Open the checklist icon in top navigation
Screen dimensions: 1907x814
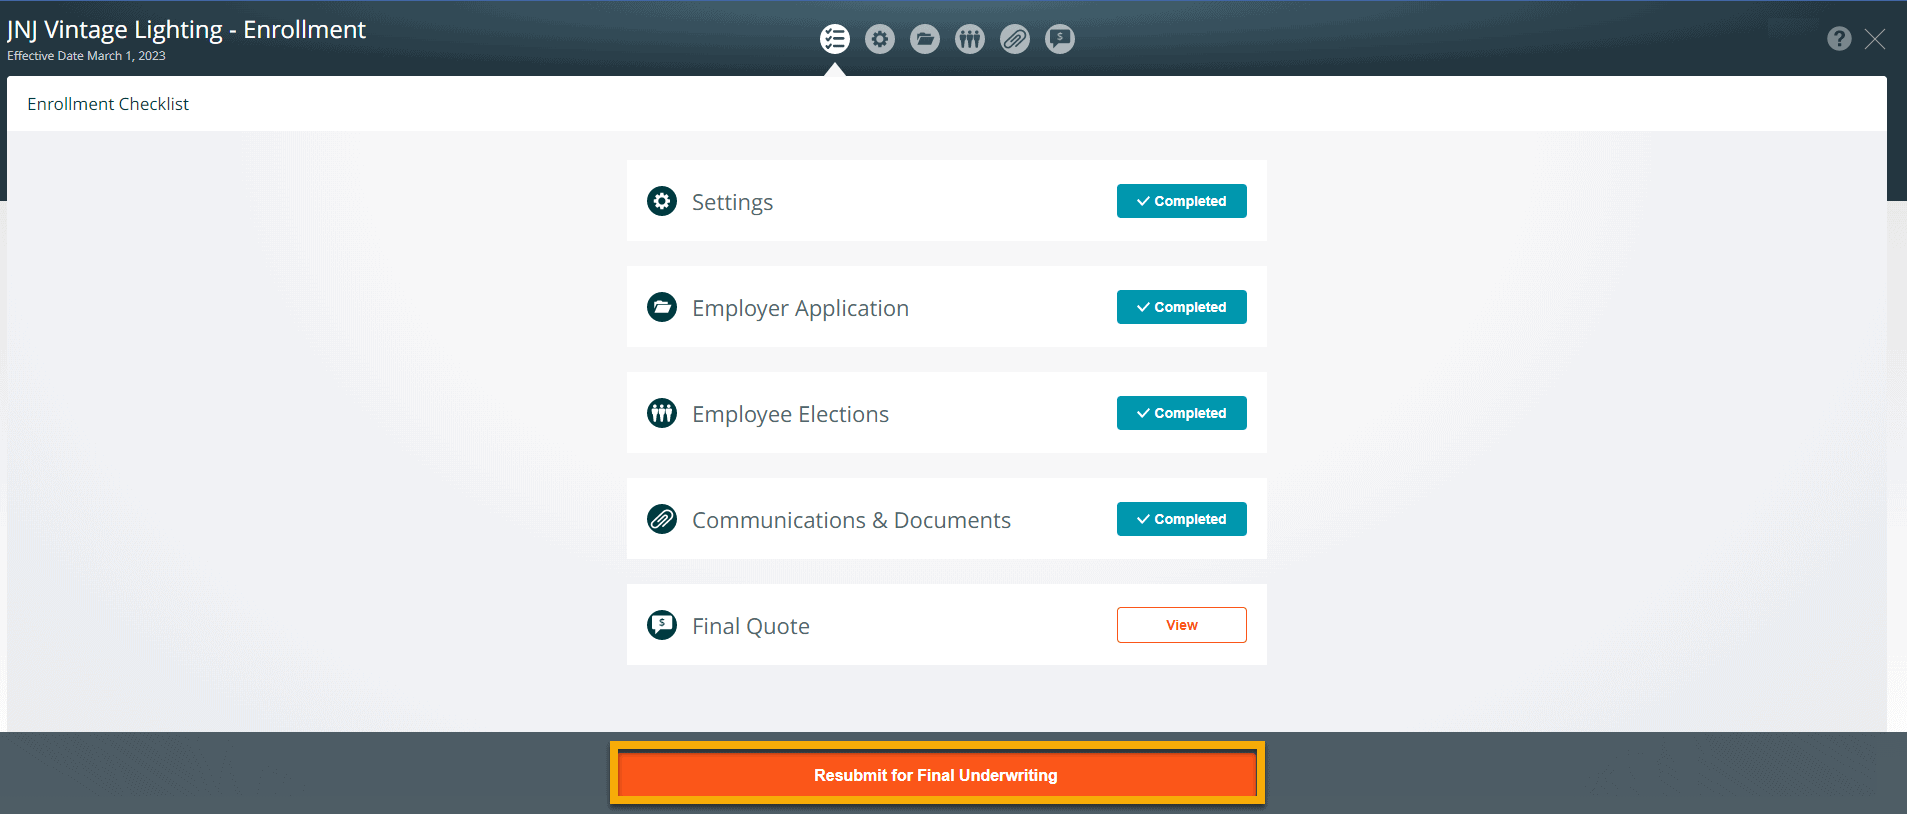(x=835, y=39)
